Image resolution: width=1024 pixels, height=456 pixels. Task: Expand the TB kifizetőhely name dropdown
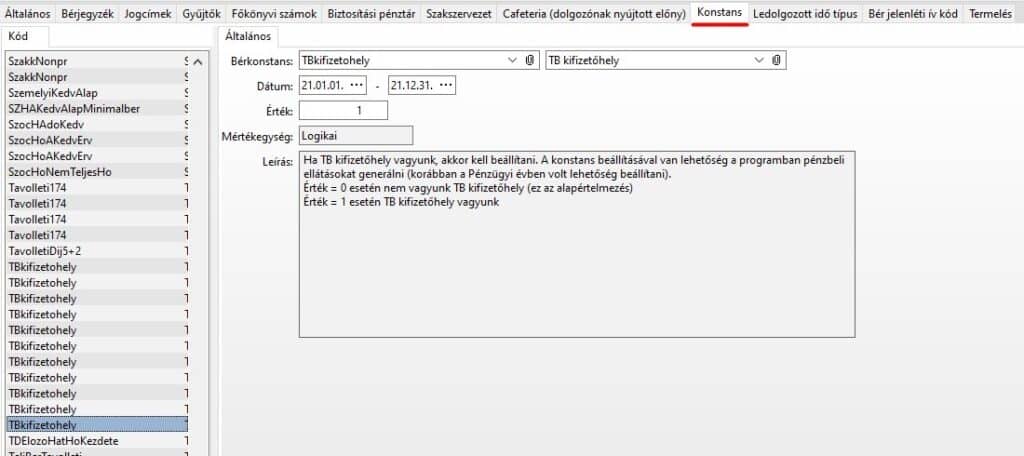(x=759, y=61)
